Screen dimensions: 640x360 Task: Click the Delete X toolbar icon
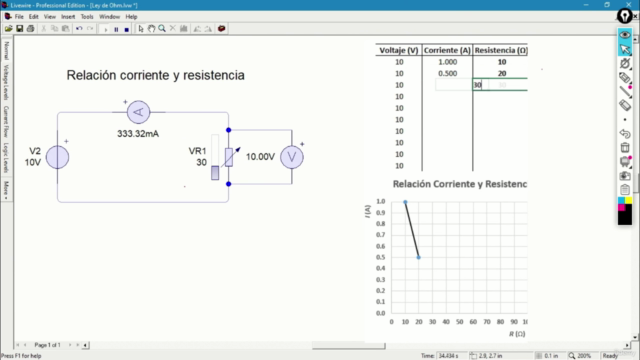pos(173,29)
